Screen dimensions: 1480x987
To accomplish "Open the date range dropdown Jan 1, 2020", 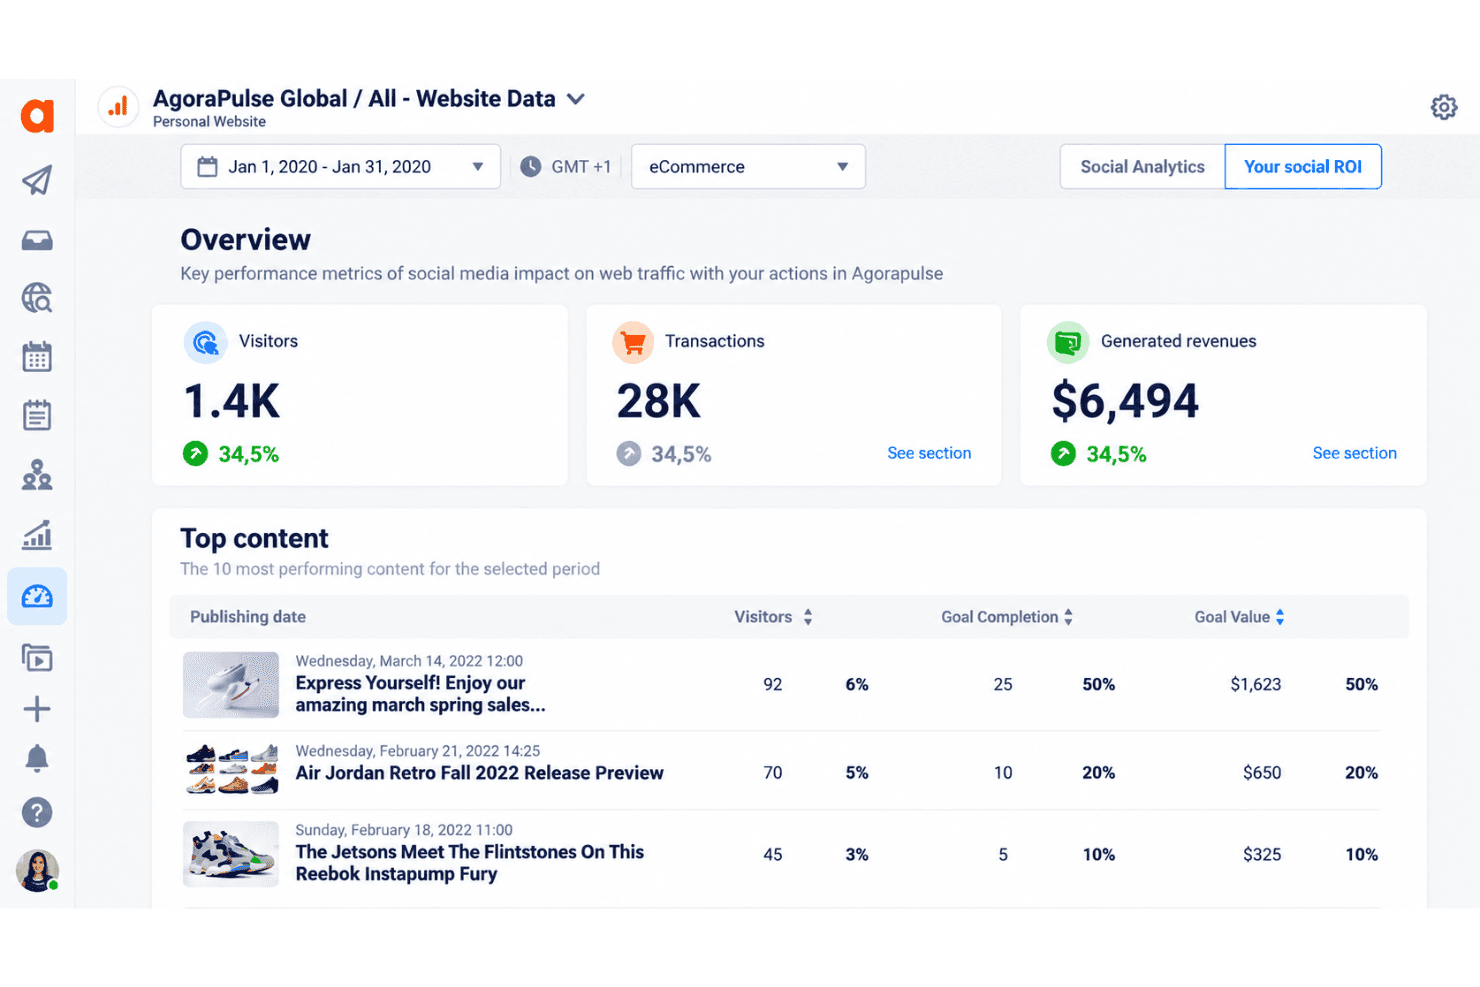I will click(x=340, y=167).
